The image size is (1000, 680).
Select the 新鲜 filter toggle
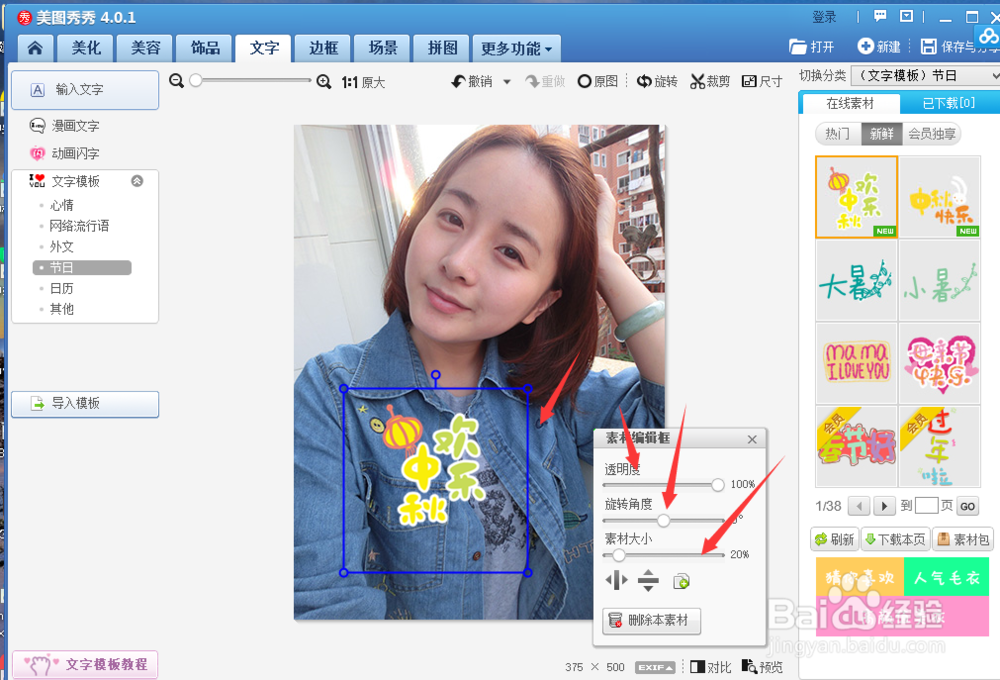tap(881, 133)
